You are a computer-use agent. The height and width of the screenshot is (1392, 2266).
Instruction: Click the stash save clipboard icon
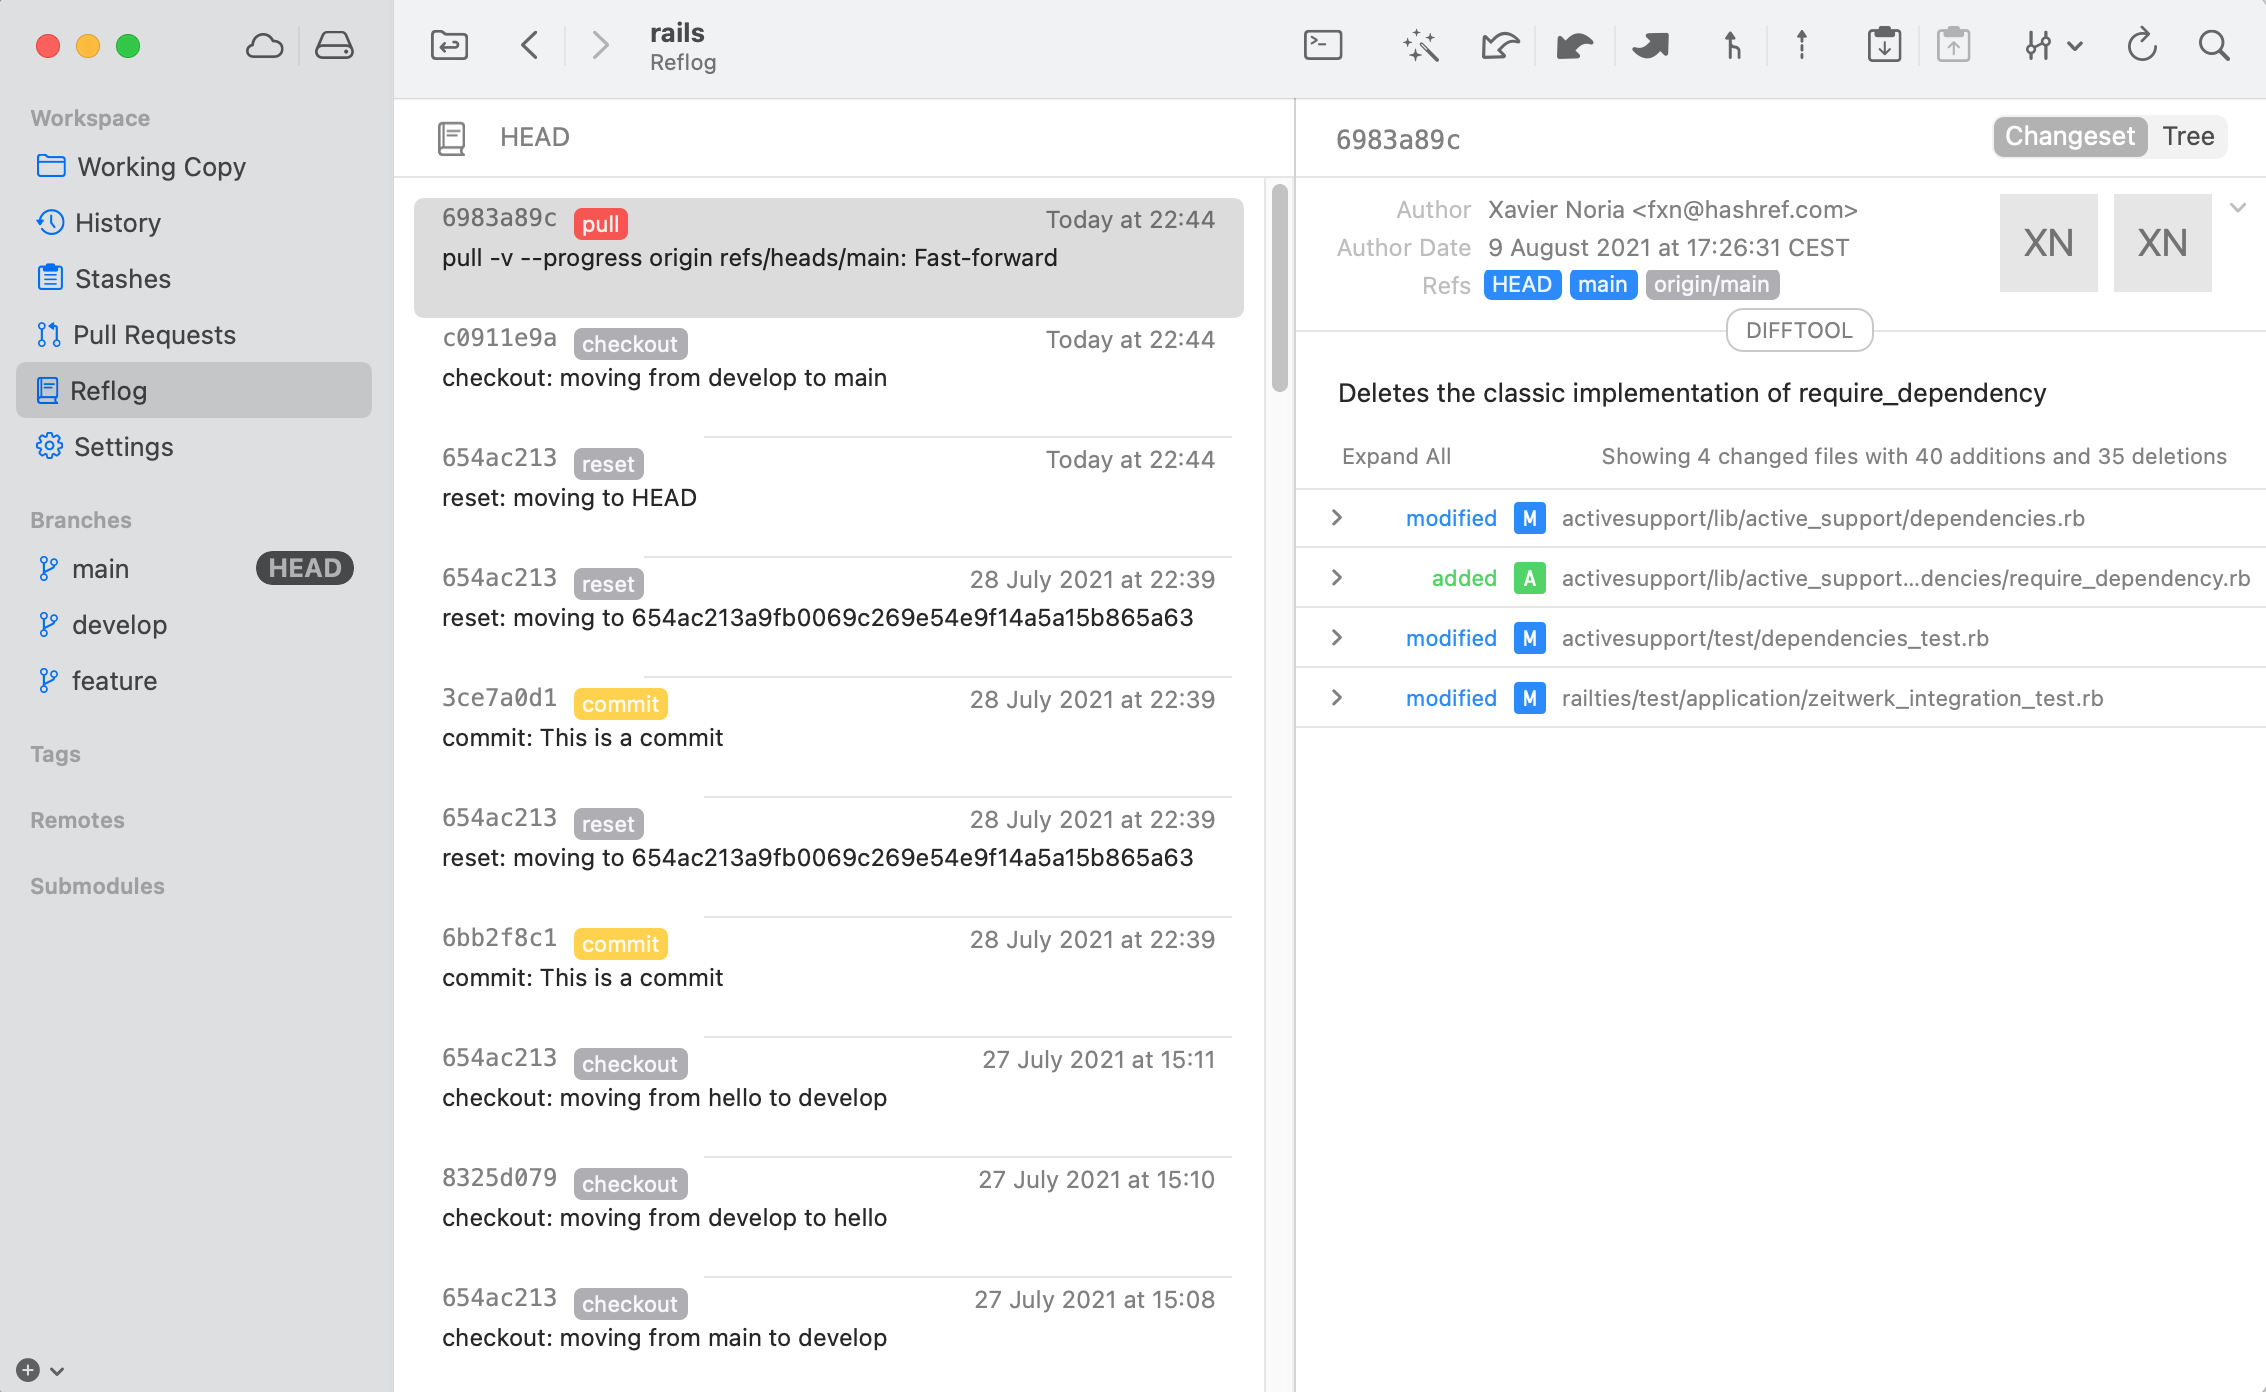[1884, 45]
